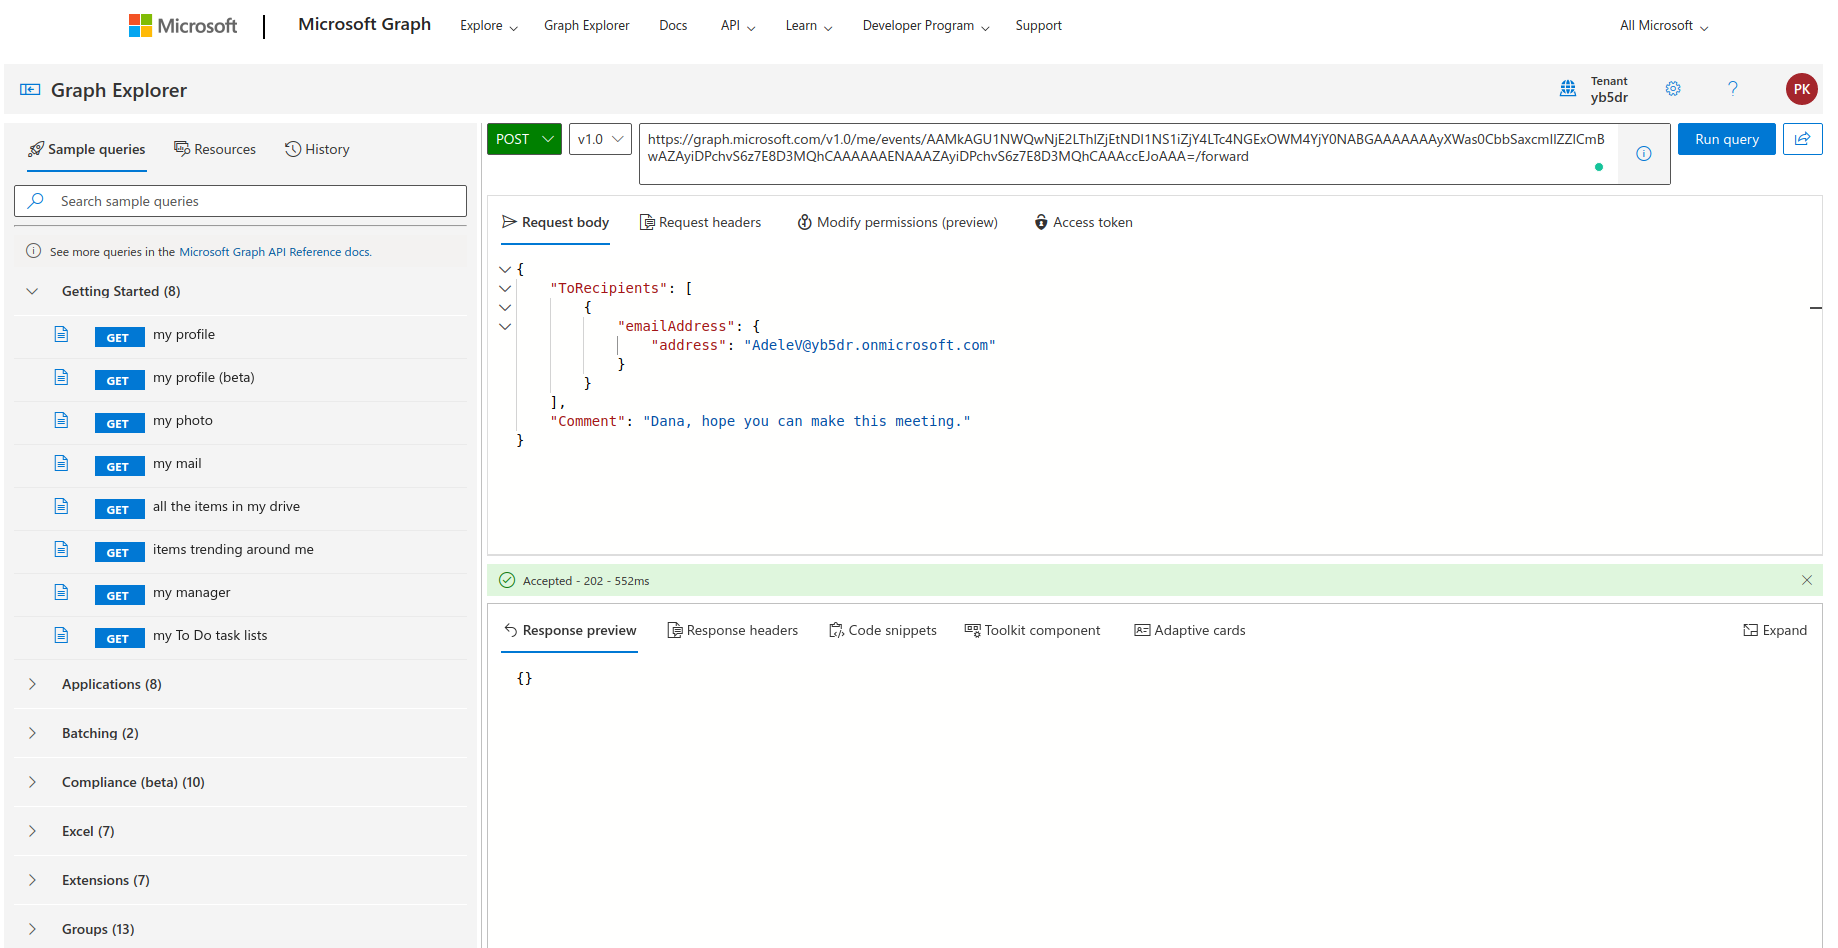Select Request body tab
The image size is (1838, 948).
pyautogui.click(x=555, y=222)
